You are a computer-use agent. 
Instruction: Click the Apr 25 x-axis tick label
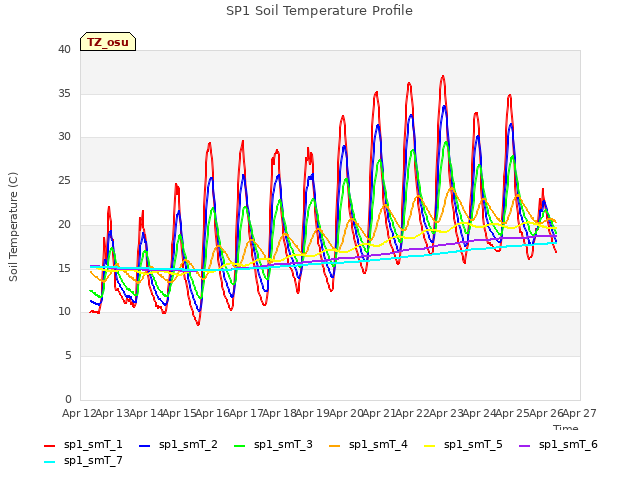(513, 413)
